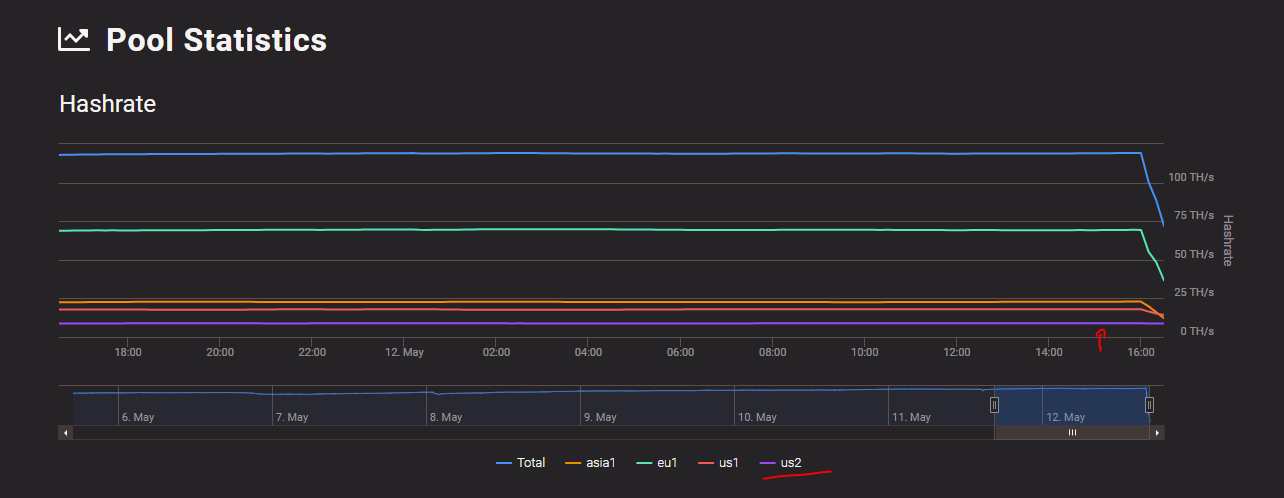Viewport: 1284px width, 498px height.
Task: Click the 11. May navigator label
Action: click(911, 417)
